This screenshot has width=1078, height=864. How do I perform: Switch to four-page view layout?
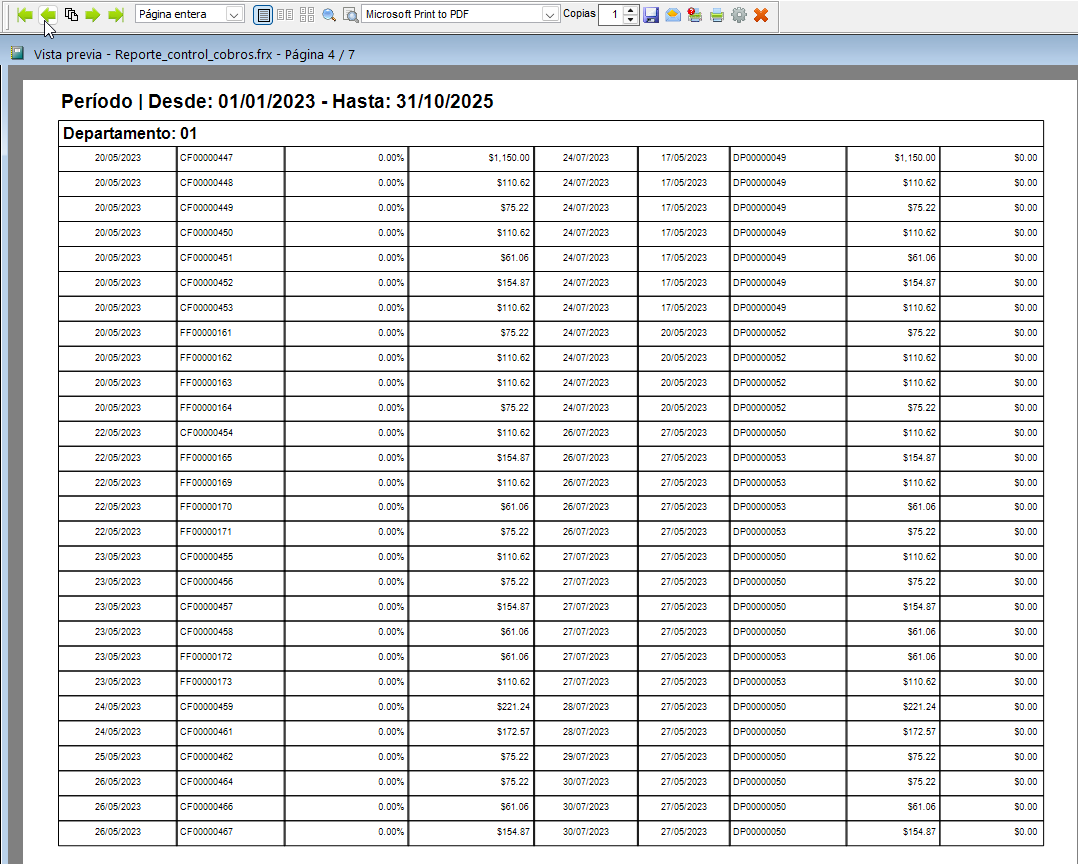coord(307,14)
